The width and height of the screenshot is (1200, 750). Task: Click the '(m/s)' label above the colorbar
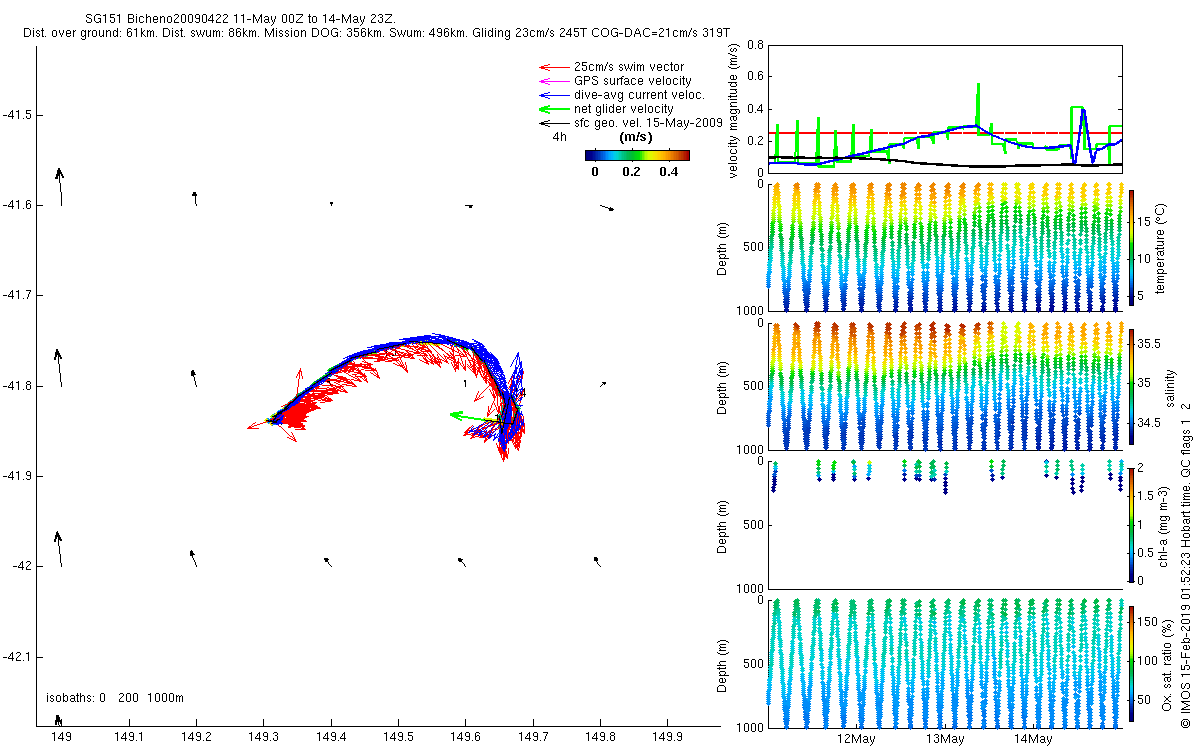pos(637,137)
